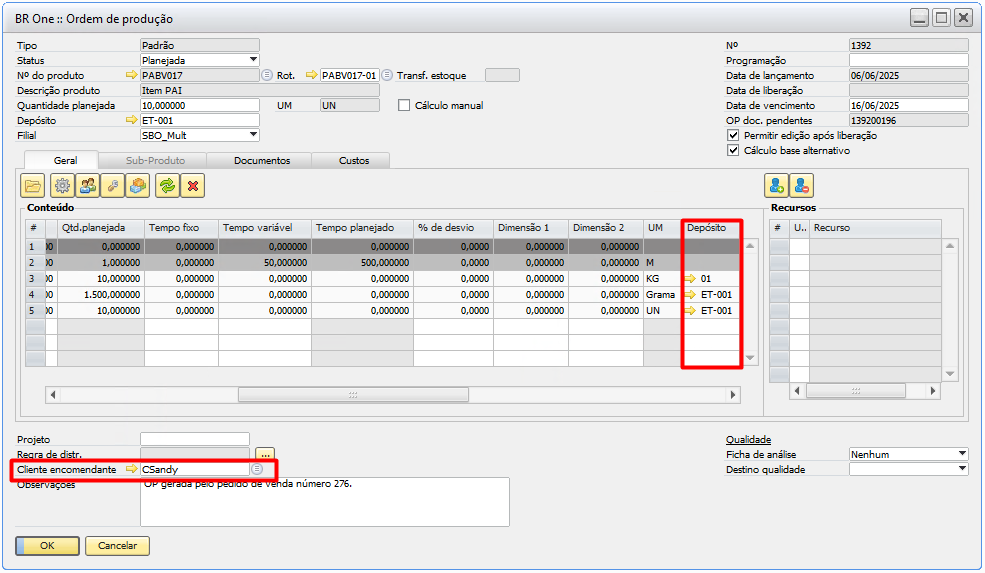Follow the link arrow in row 5 Depósito

690,310
